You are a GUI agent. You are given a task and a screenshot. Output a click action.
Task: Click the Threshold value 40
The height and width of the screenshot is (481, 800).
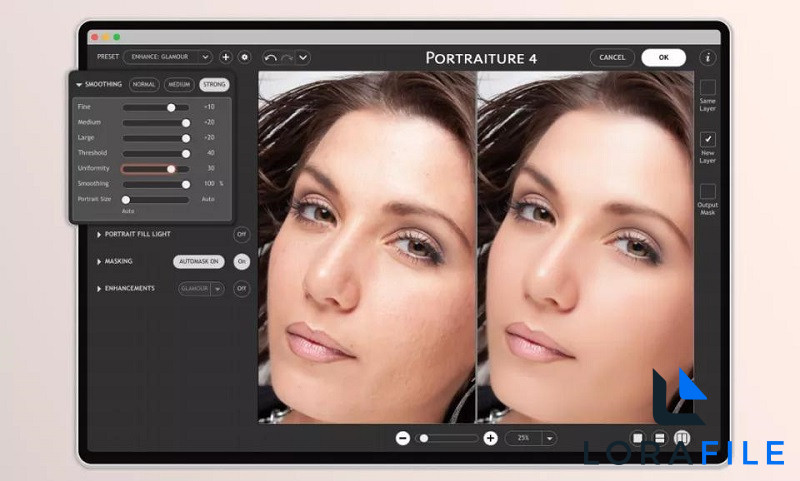click(x=211, y=153)
